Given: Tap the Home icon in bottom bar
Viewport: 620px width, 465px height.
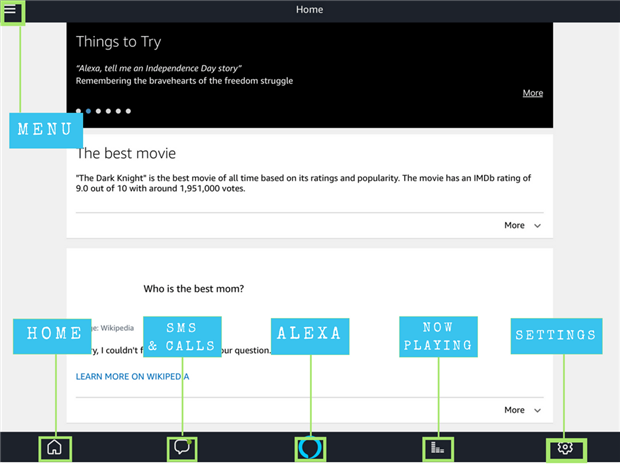Looking at the screenshot, I should [54, 448].
